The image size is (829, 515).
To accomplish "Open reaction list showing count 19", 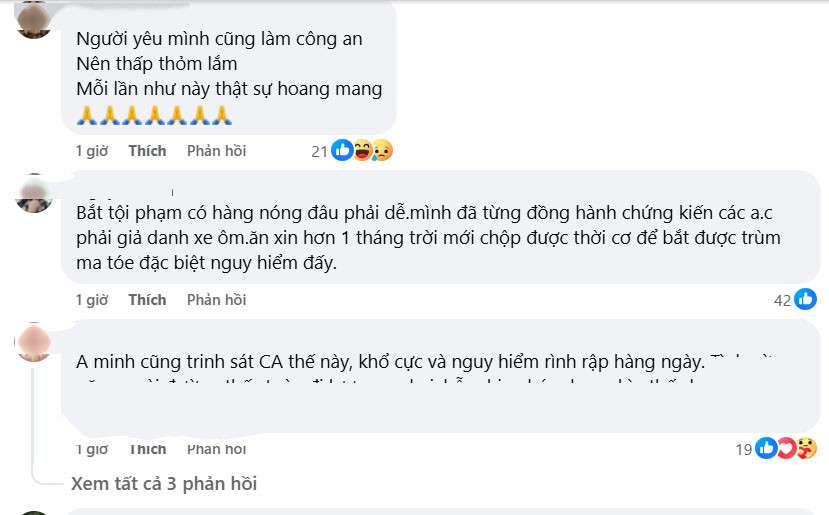I will pyautogui.click(x=743, y=449).
